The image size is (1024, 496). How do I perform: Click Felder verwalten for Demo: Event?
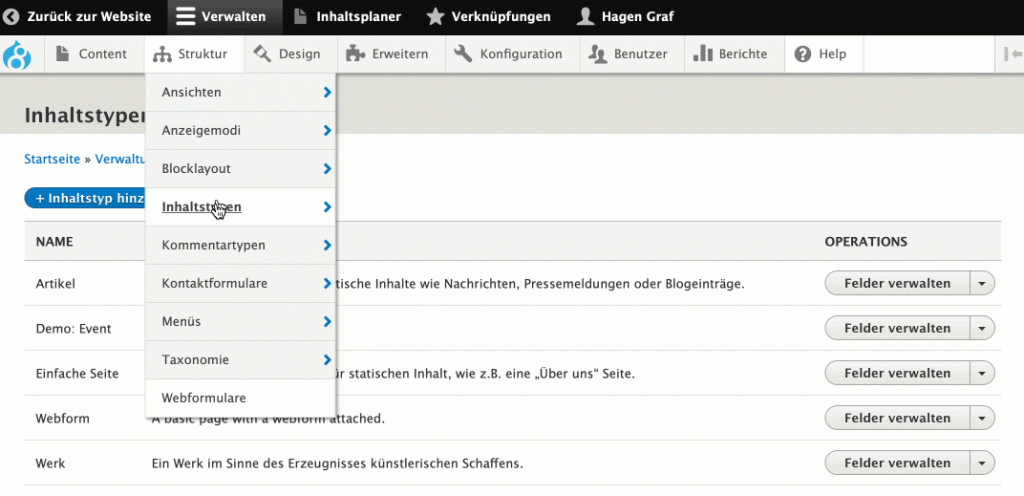click(897, 328)
